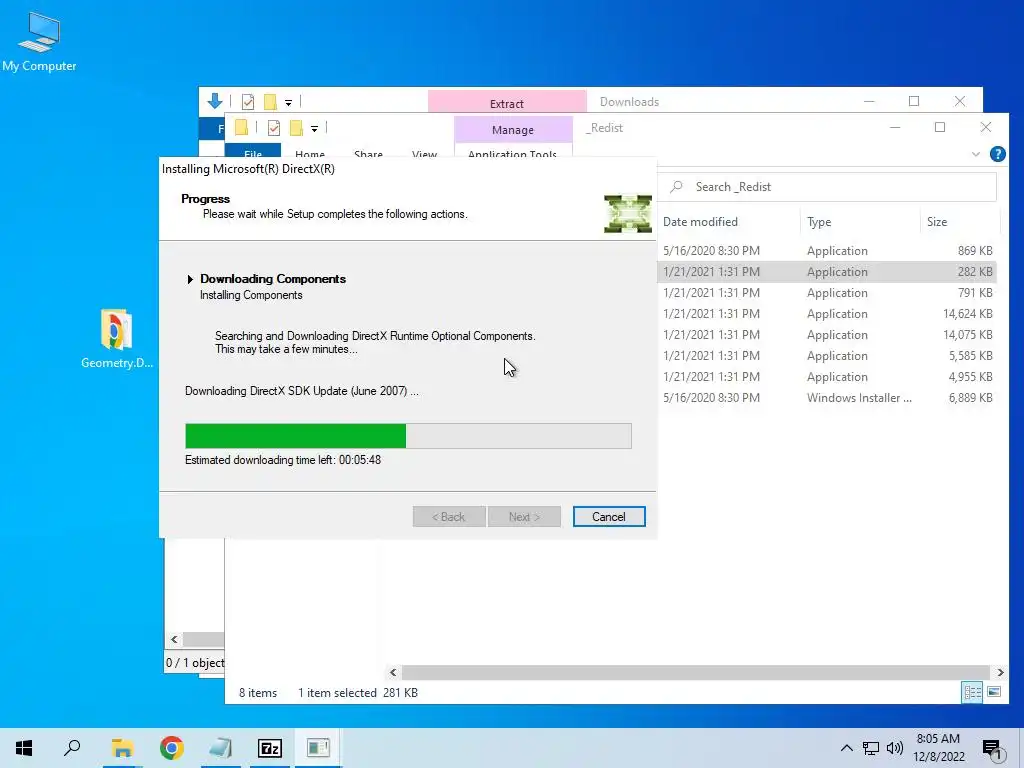Open Share tab in _Redist window
The image size is (1024, 768).
368,154
